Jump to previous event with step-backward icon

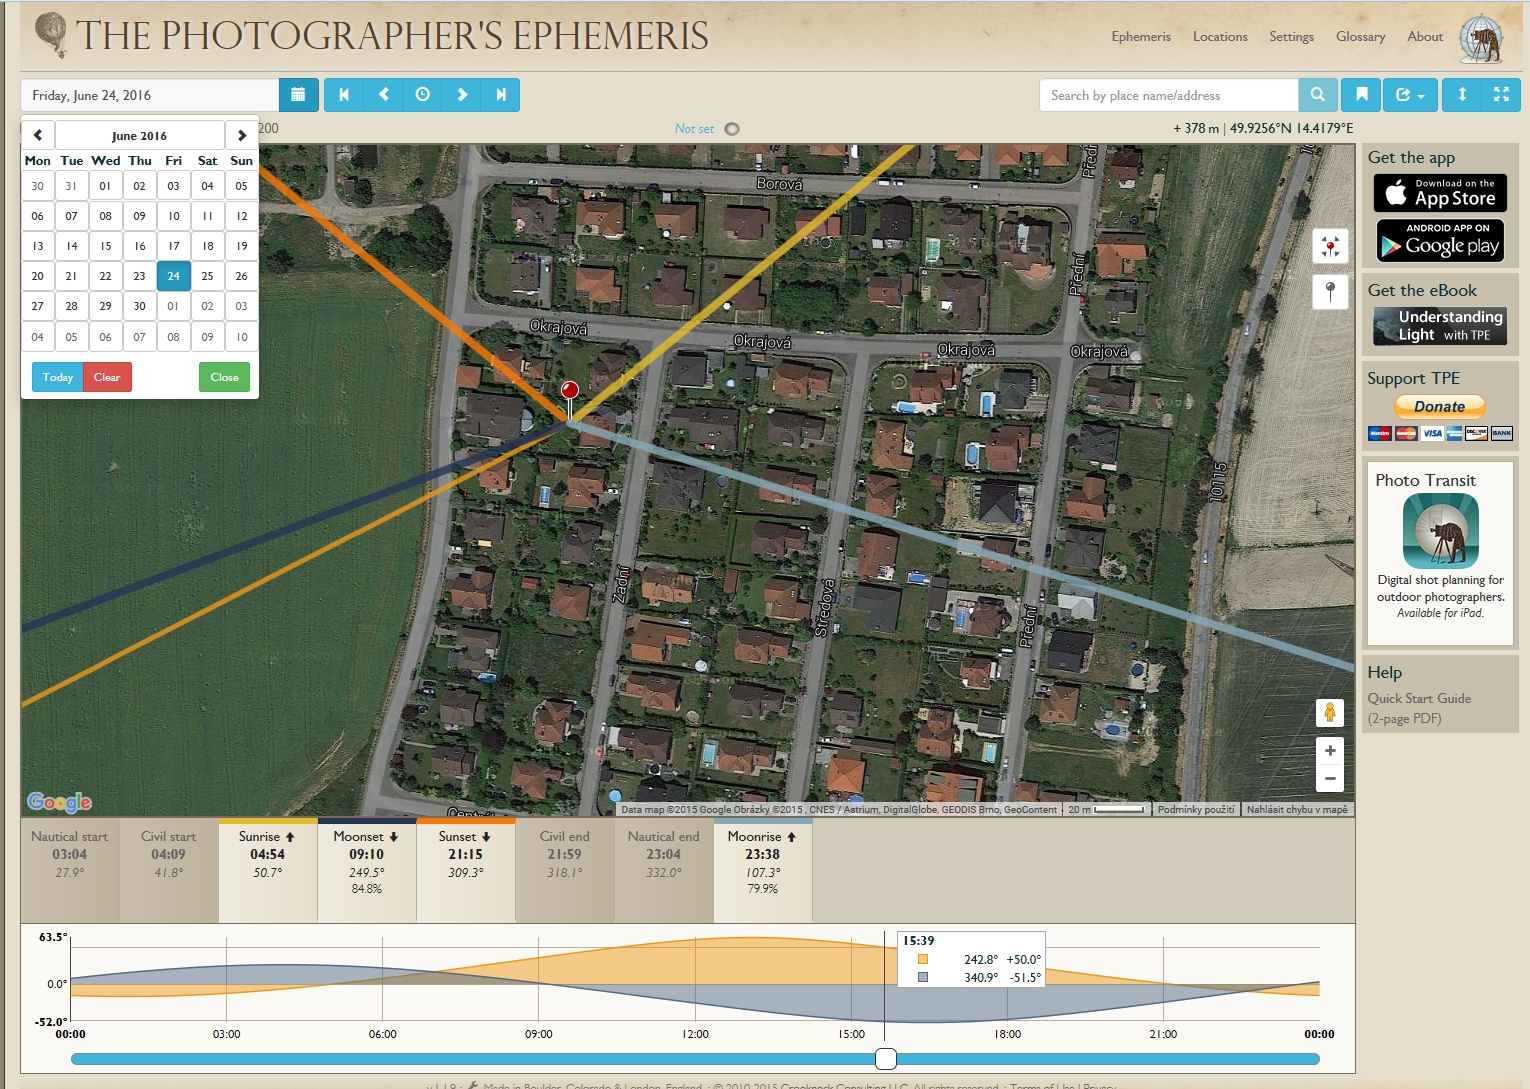coord(344,95)
